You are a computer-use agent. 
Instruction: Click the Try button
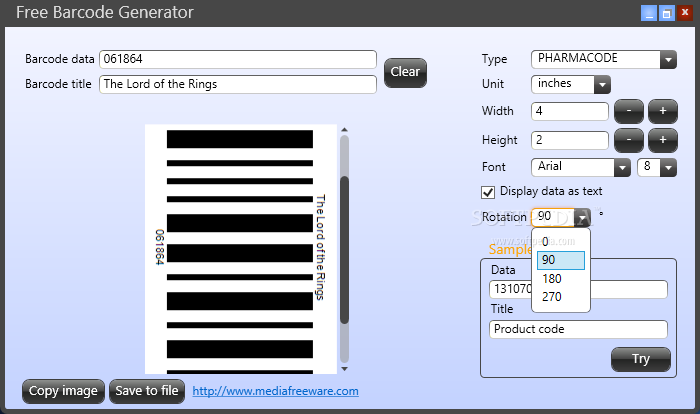tap(641, 360)
